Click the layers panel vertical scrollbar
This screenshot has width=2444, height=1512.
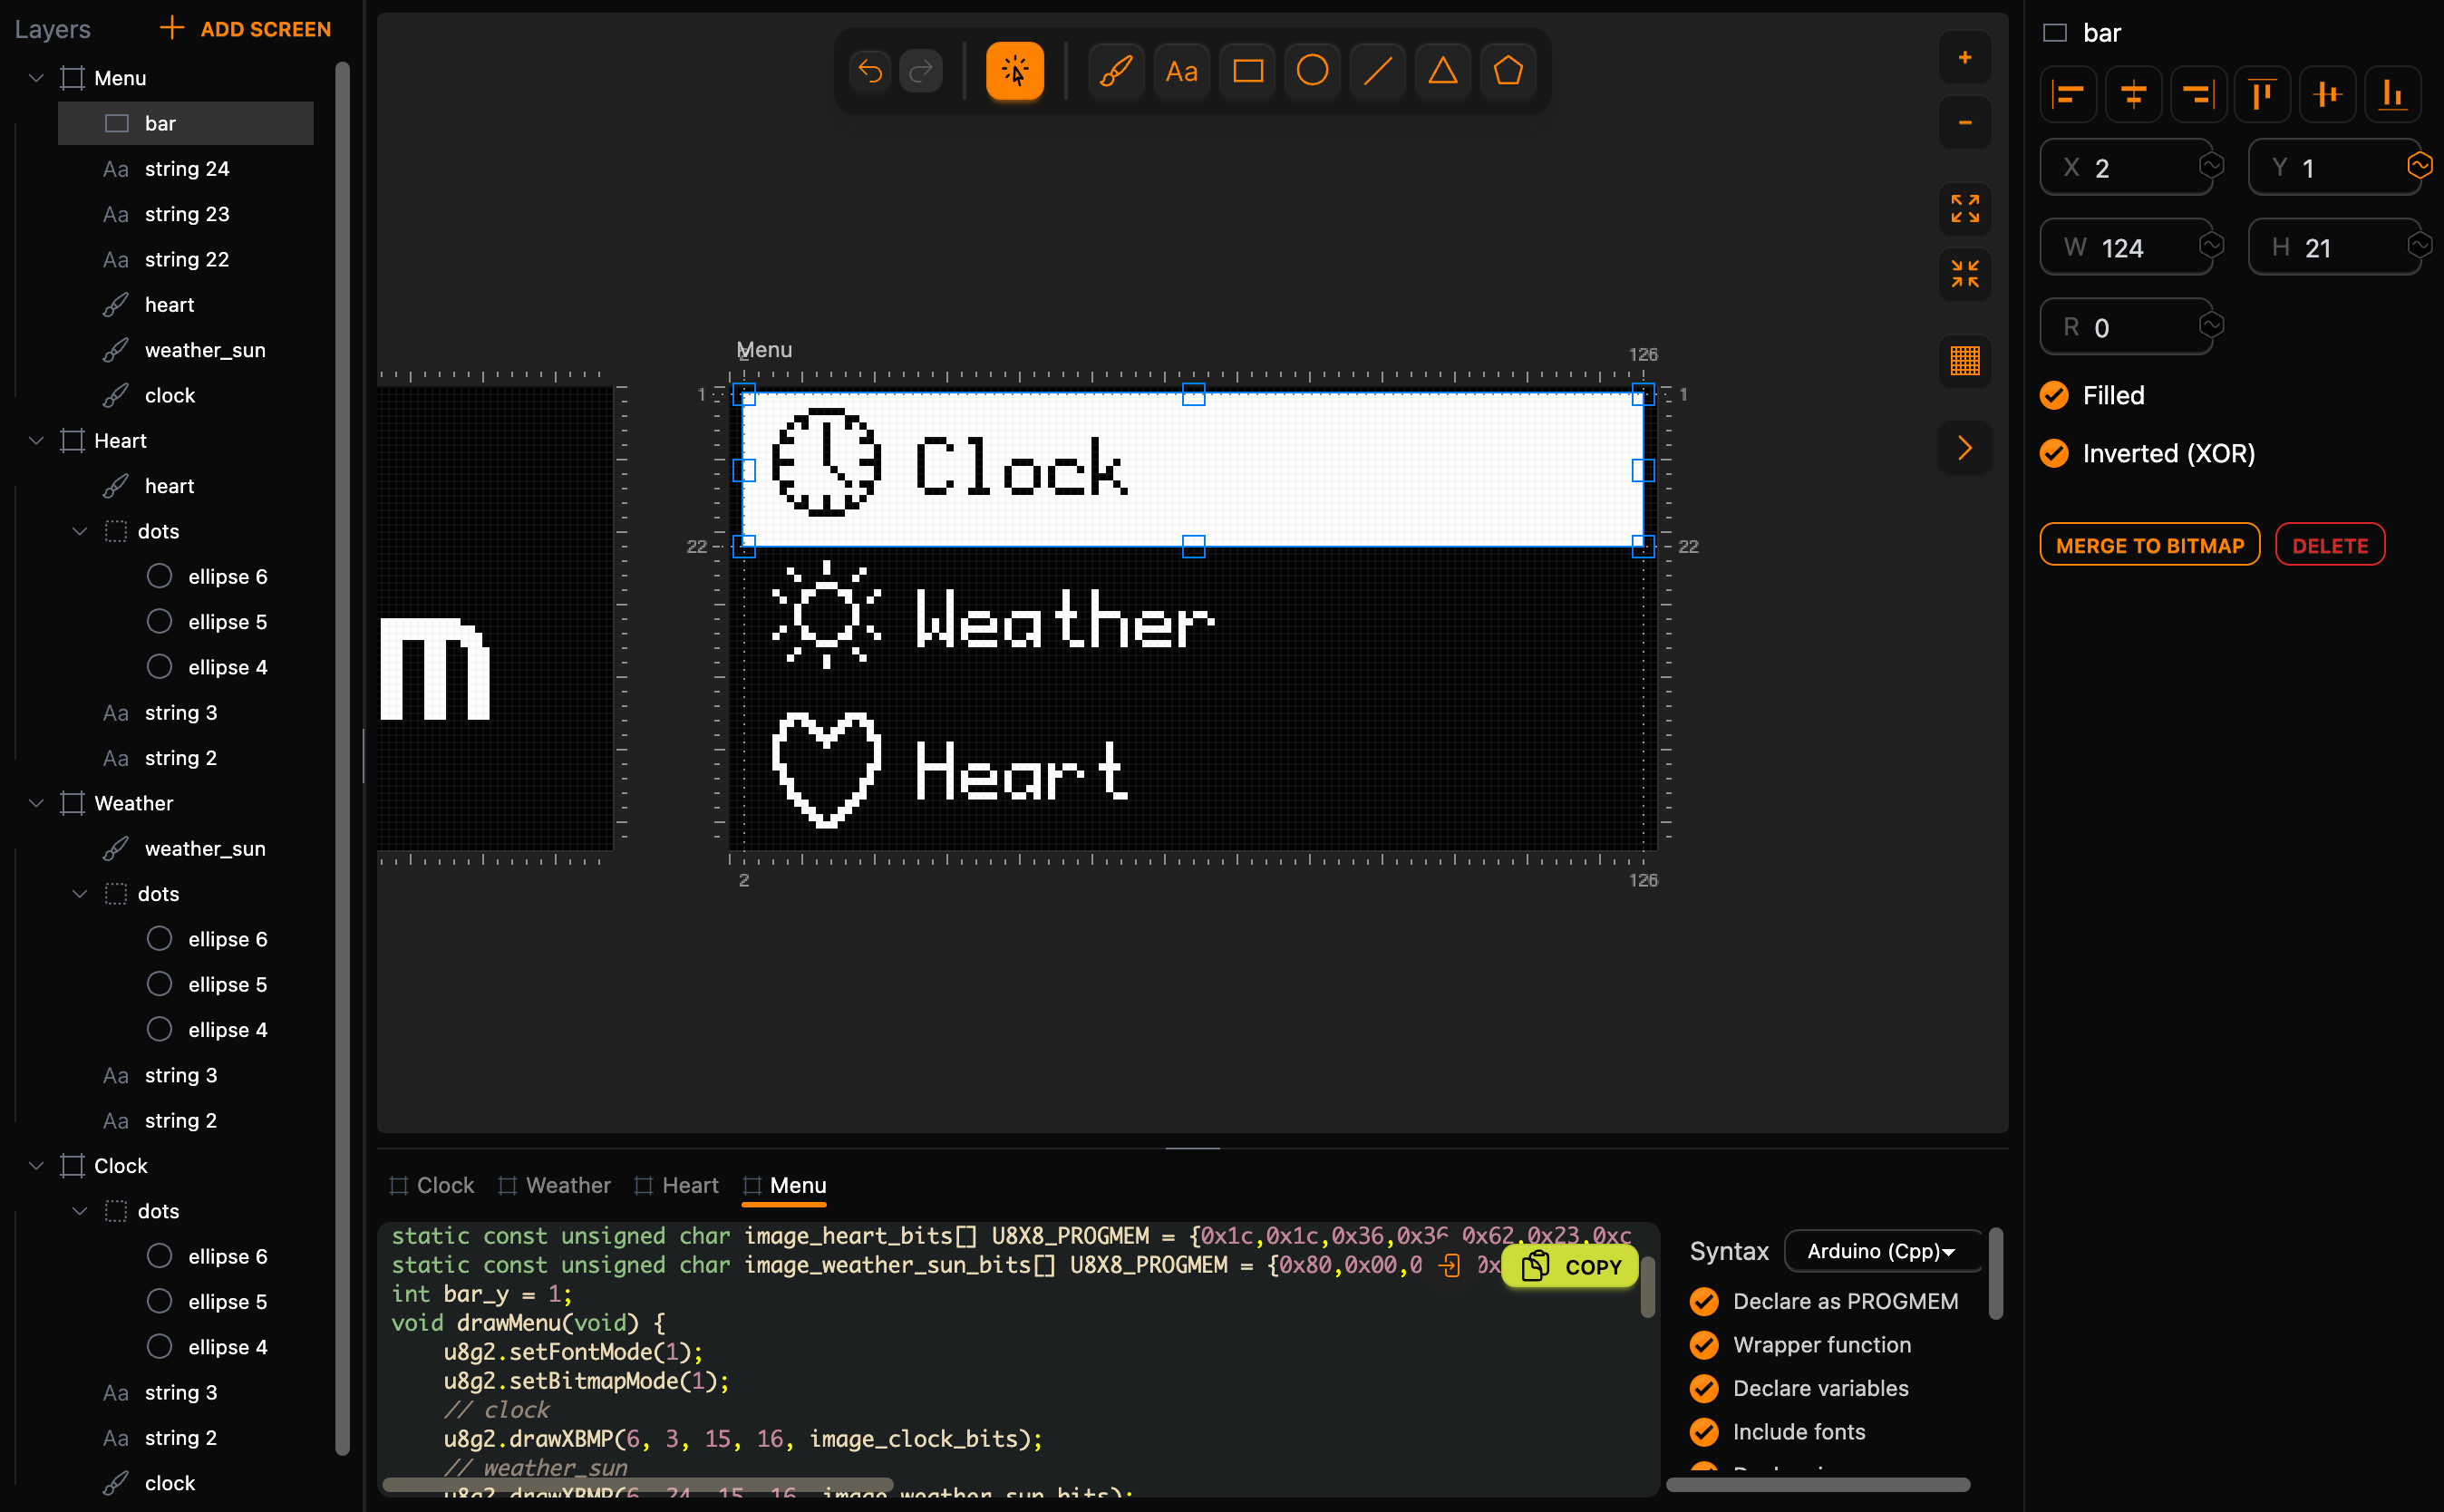(342, 758)
